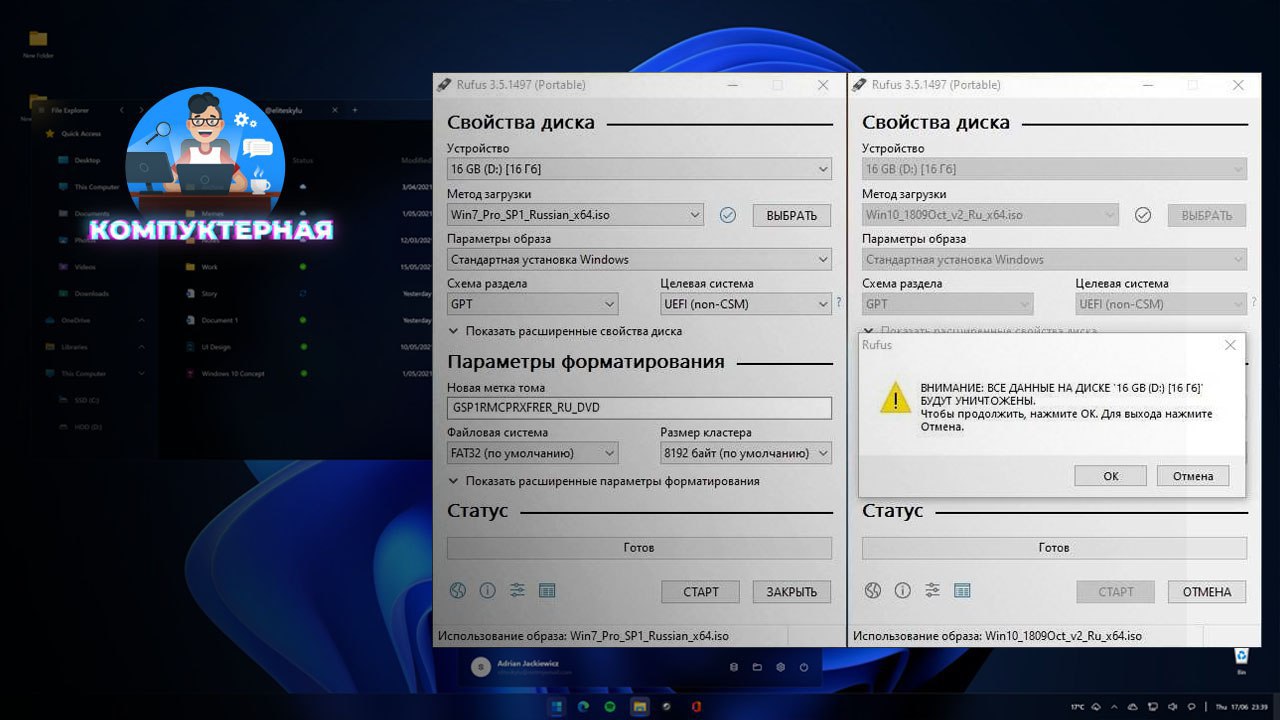1280x720 pixels.
Task: Select Document 1 in background File Explorer list
Action: 213,320
